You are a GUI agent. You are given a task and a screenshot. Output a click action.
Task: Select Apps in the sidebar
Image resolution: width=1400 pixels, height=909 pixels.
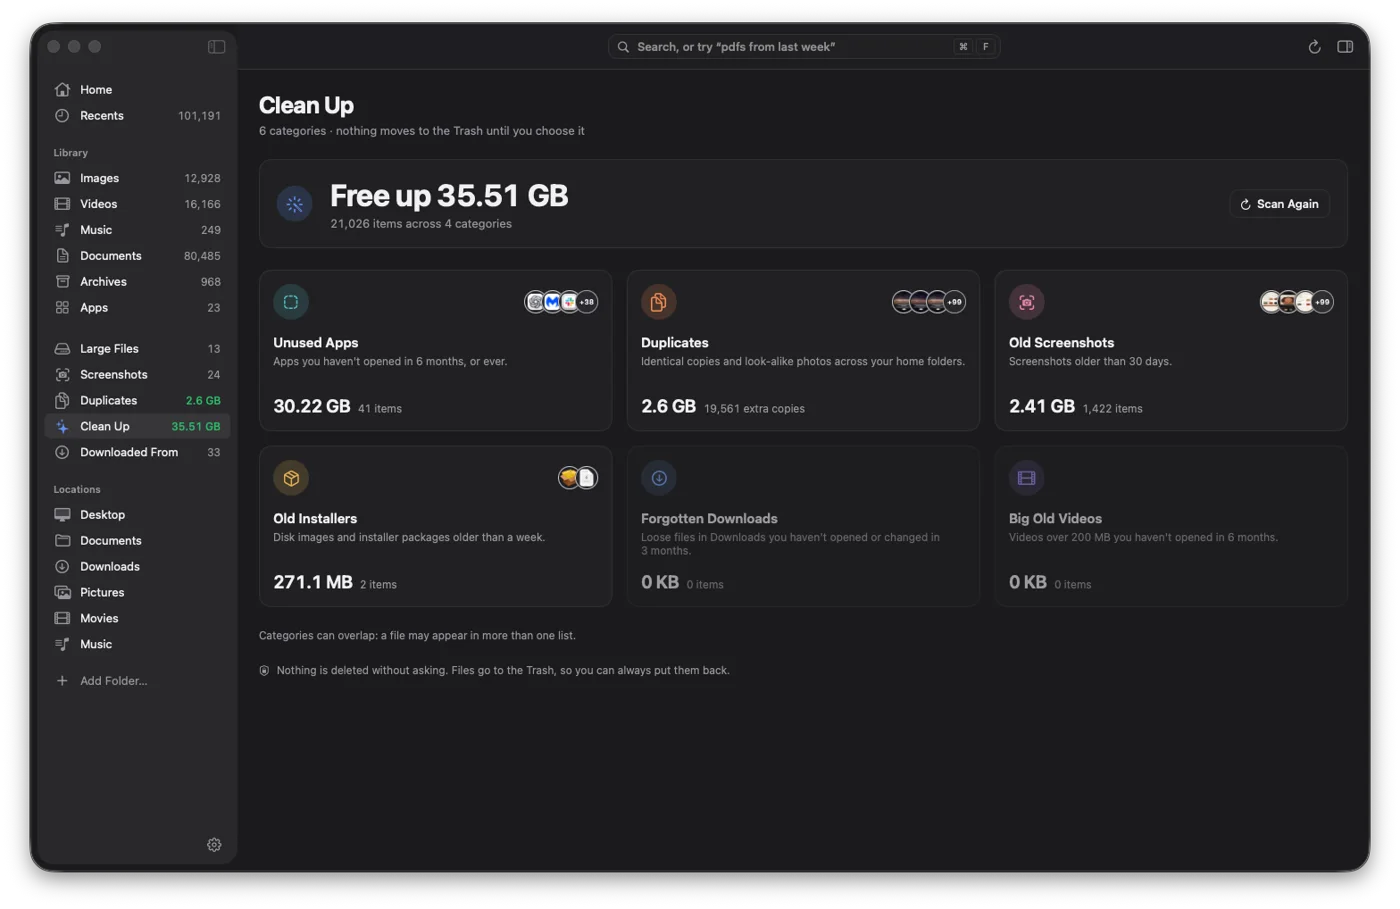[137, 308]
